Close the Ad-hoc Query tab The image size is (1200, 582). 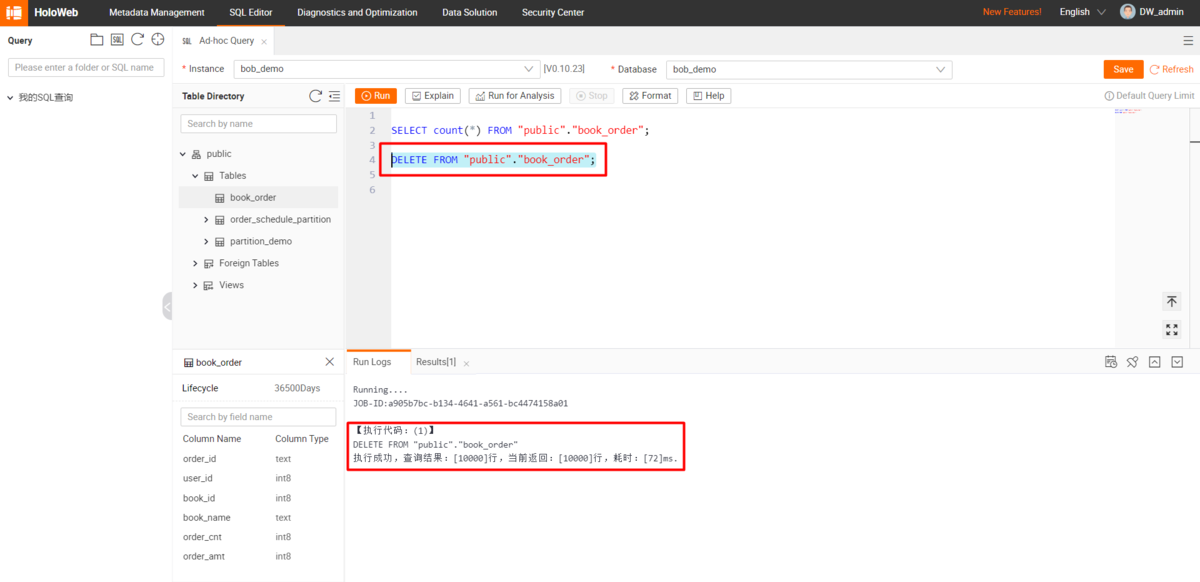coord(264,42)
